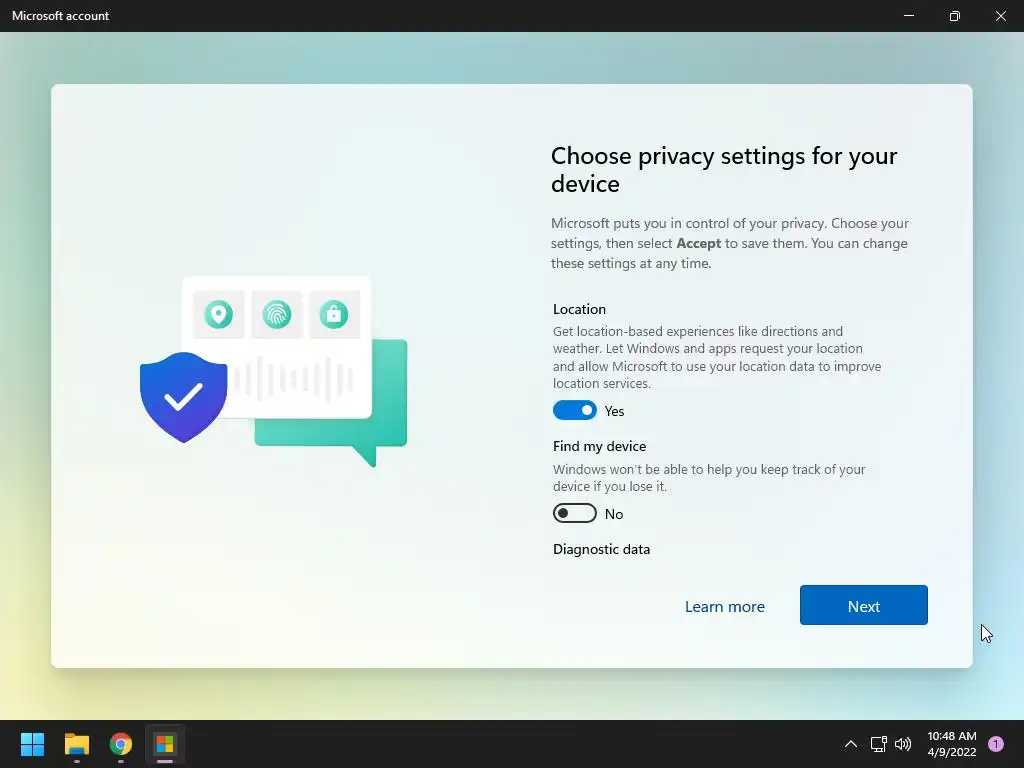Click the No label beside Find my device
1024x768 pixels.
[614, 514]
